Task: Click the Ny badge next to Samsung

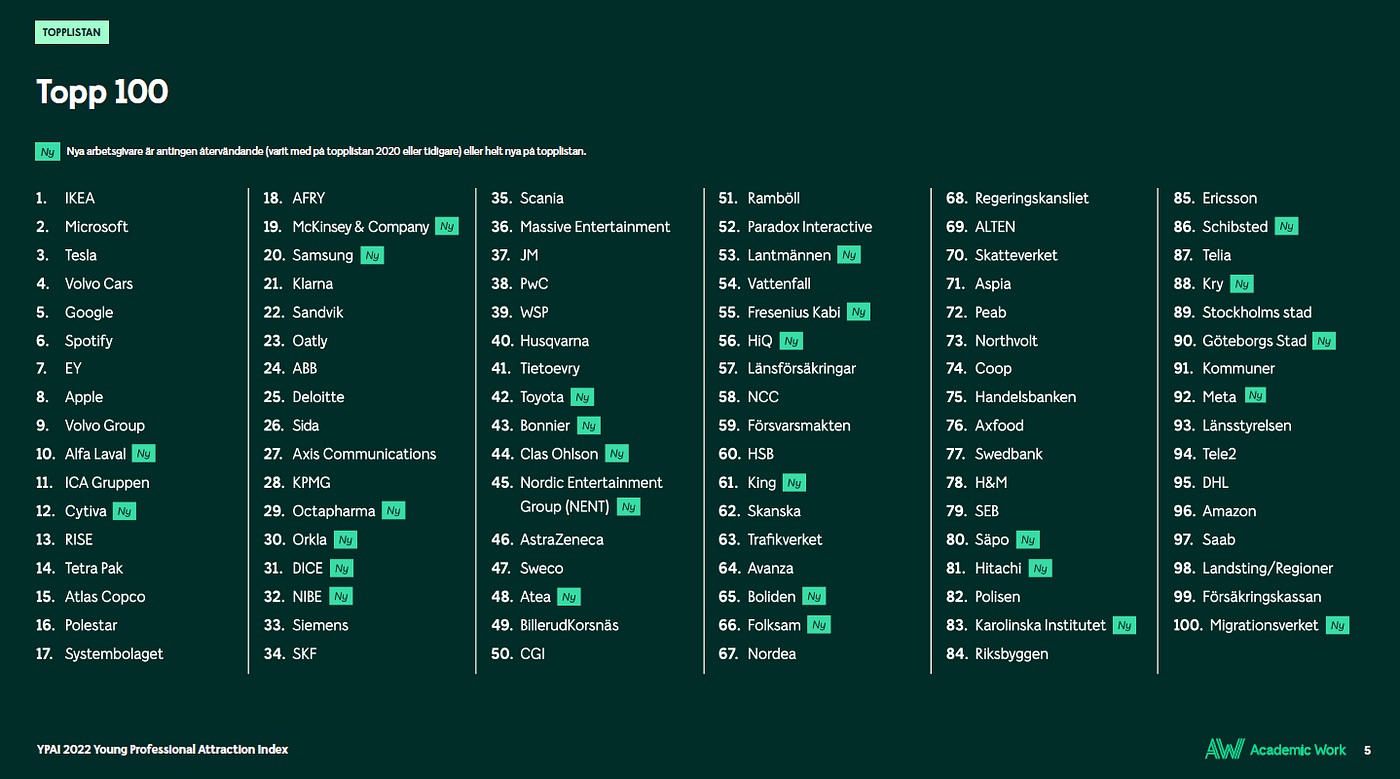Action: (x=372, y=255)
